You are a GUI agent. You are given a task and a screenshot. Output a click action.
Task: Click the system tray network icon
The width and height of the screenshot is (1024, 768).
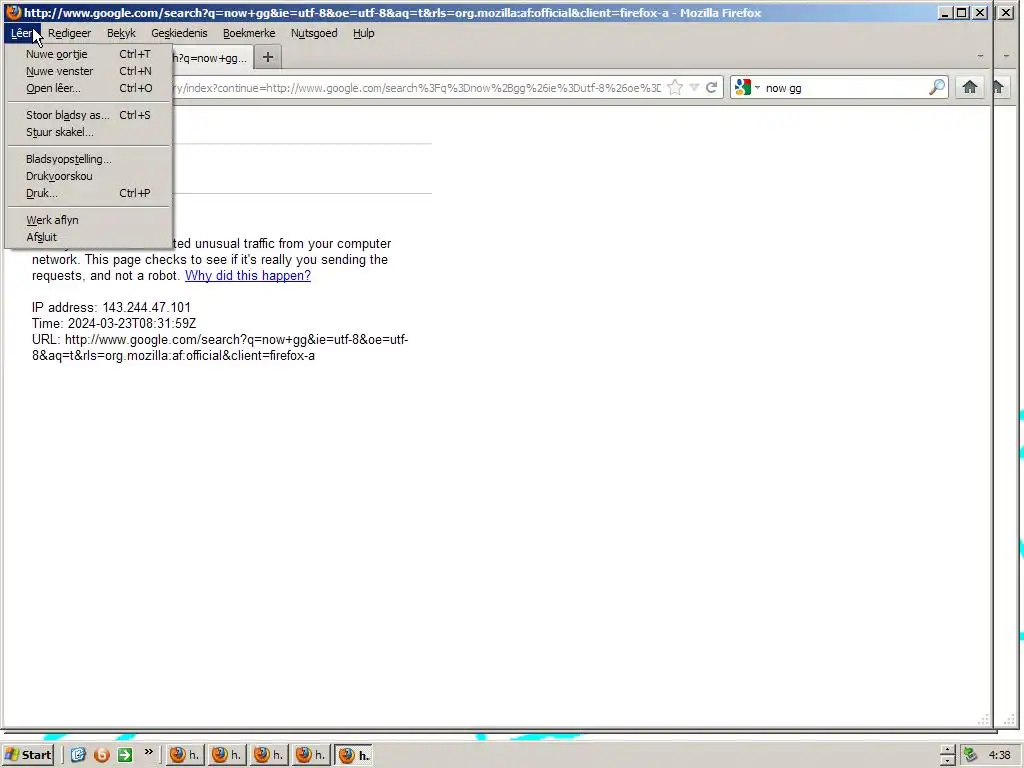(970, 755)
